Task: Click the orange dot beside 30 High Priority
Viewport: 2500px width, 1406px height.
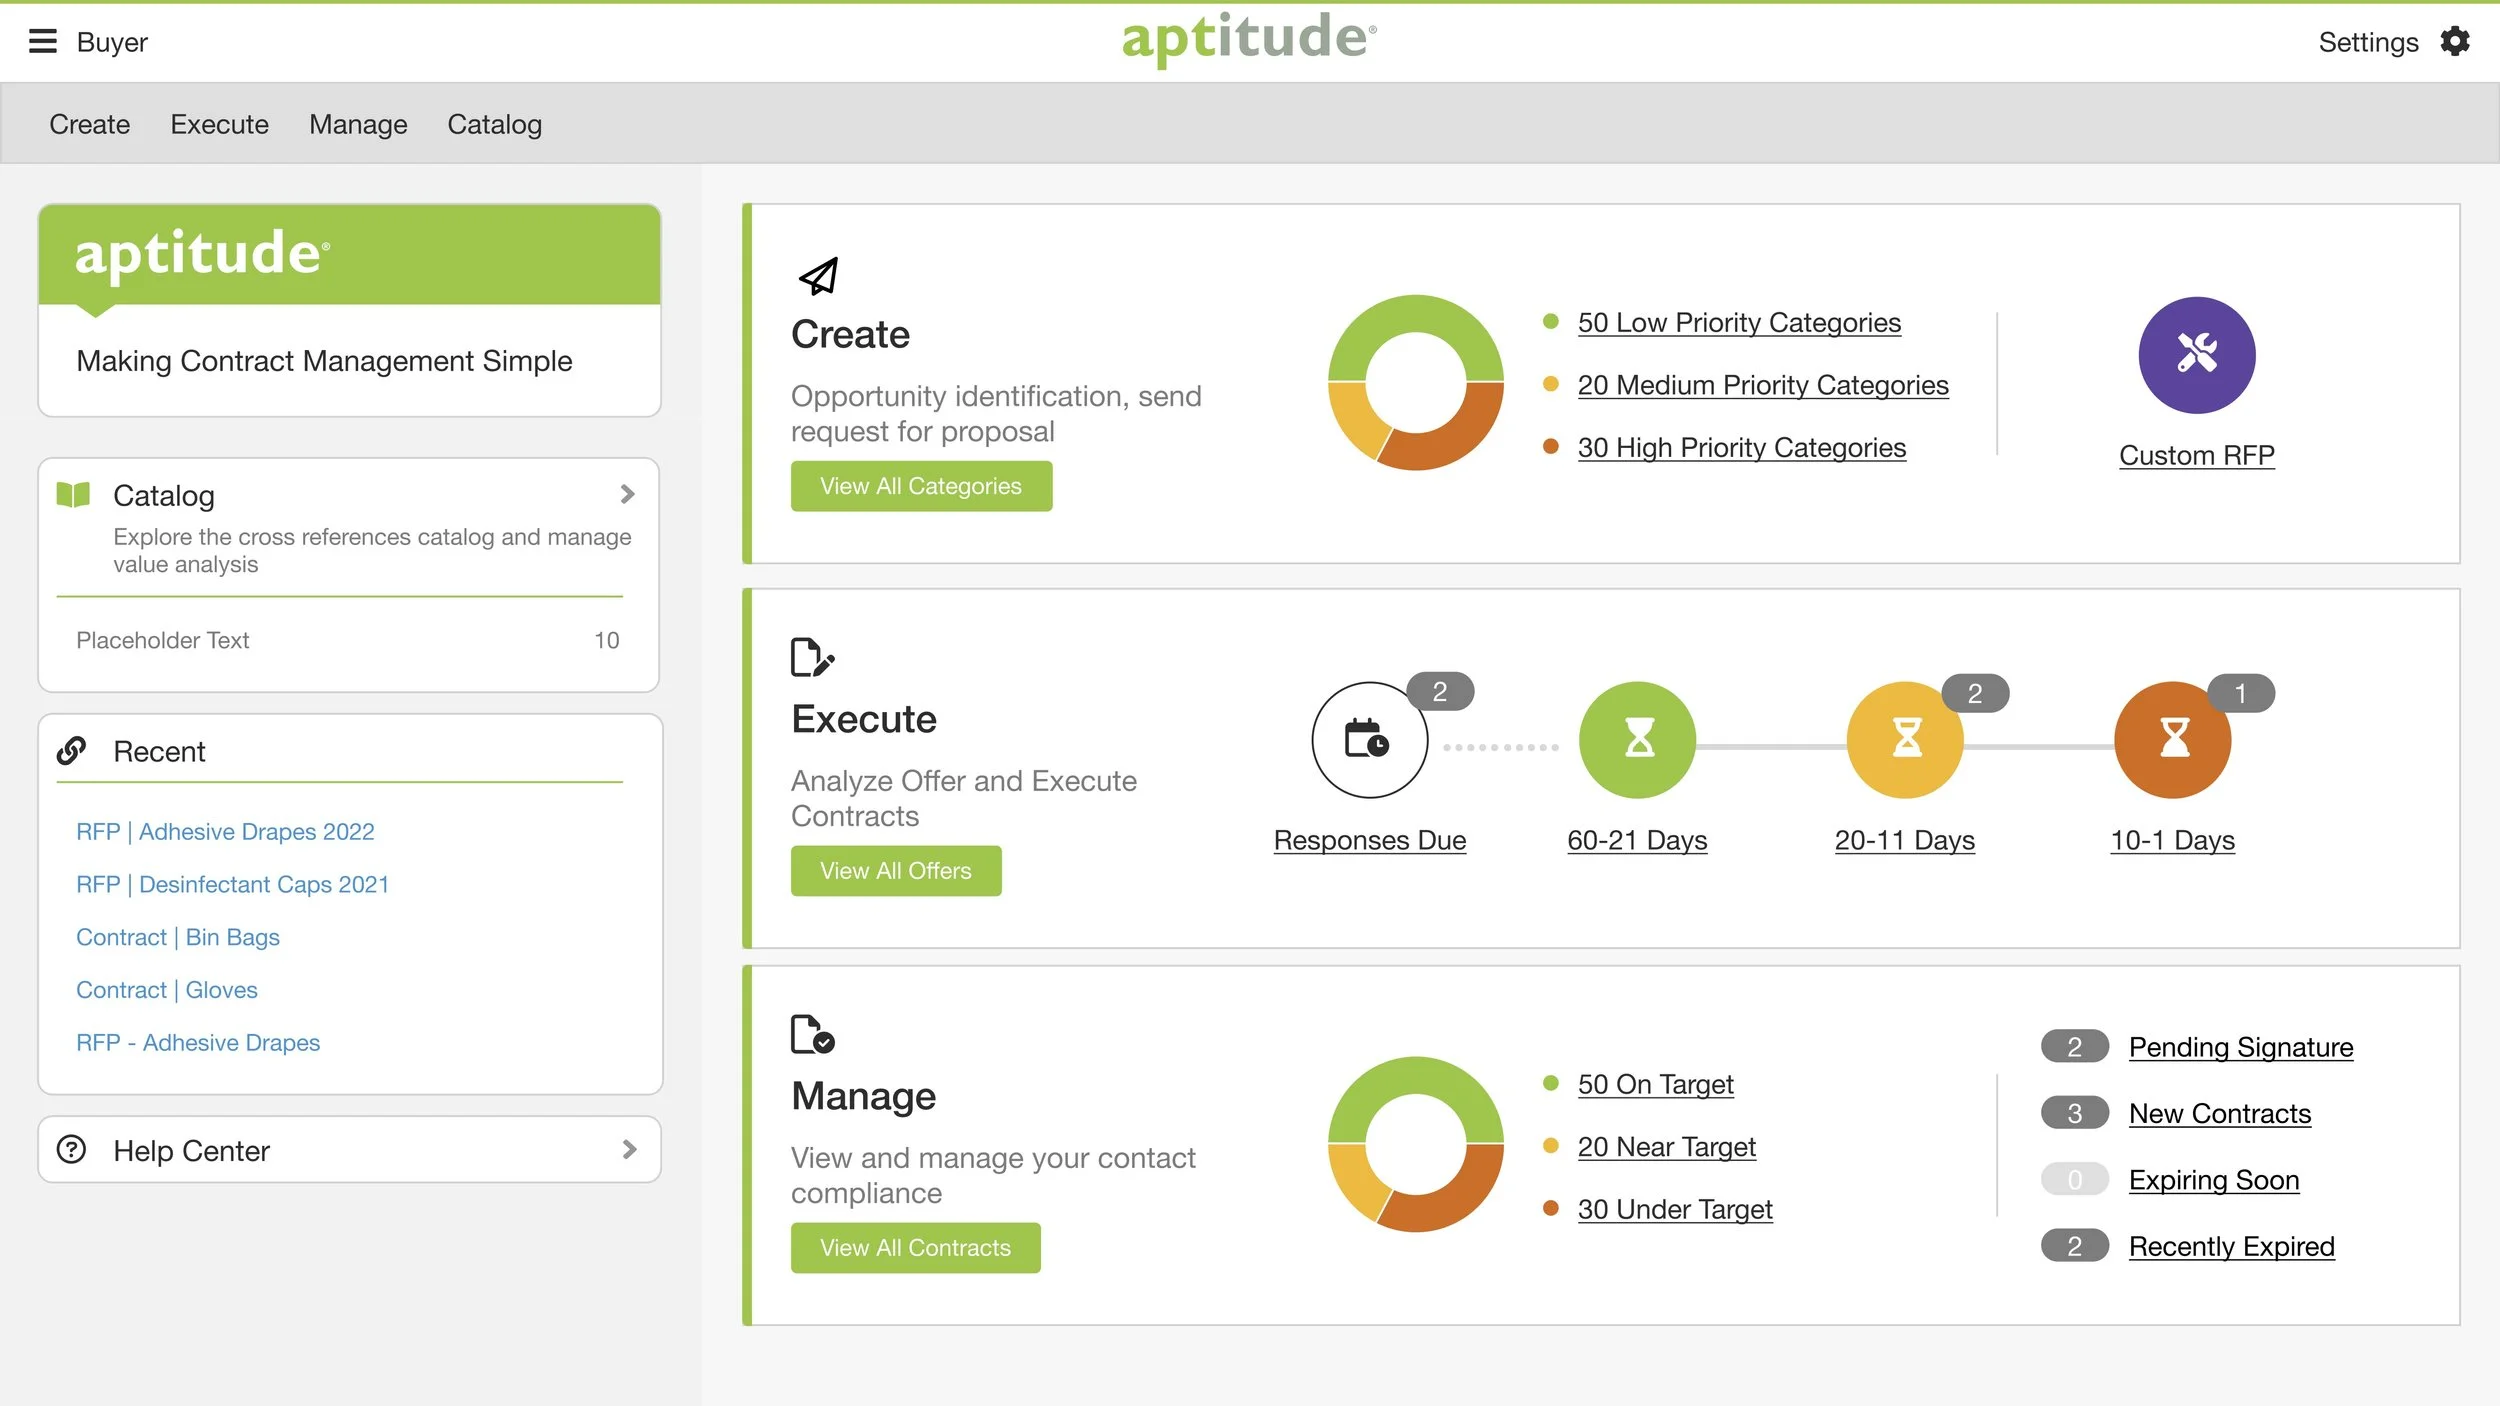Action: 1550,446
